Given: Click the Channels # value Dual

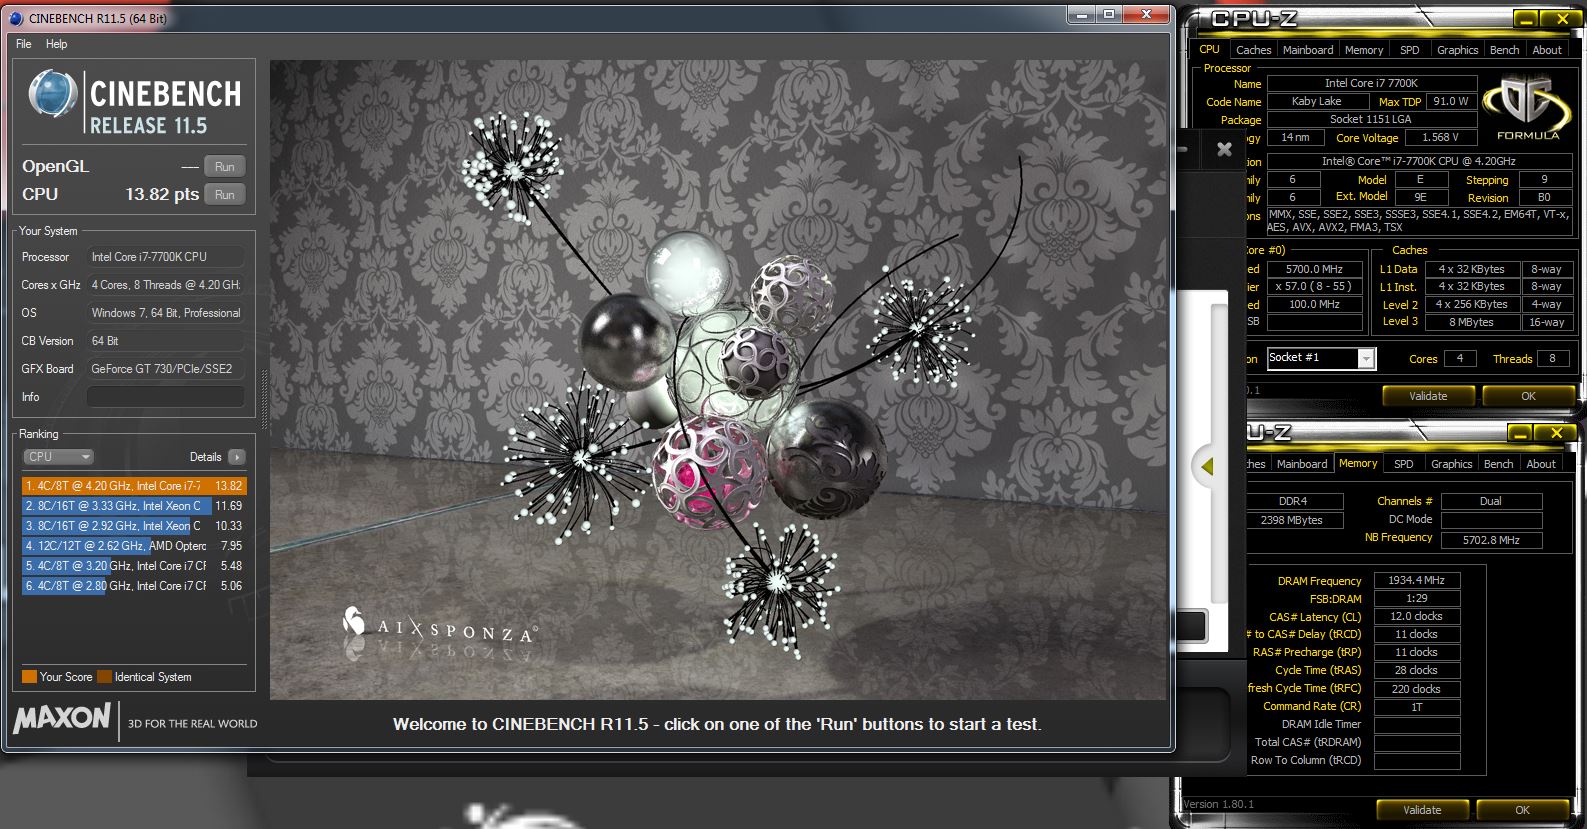Looking at the screenshot, I should (1491, 501).
